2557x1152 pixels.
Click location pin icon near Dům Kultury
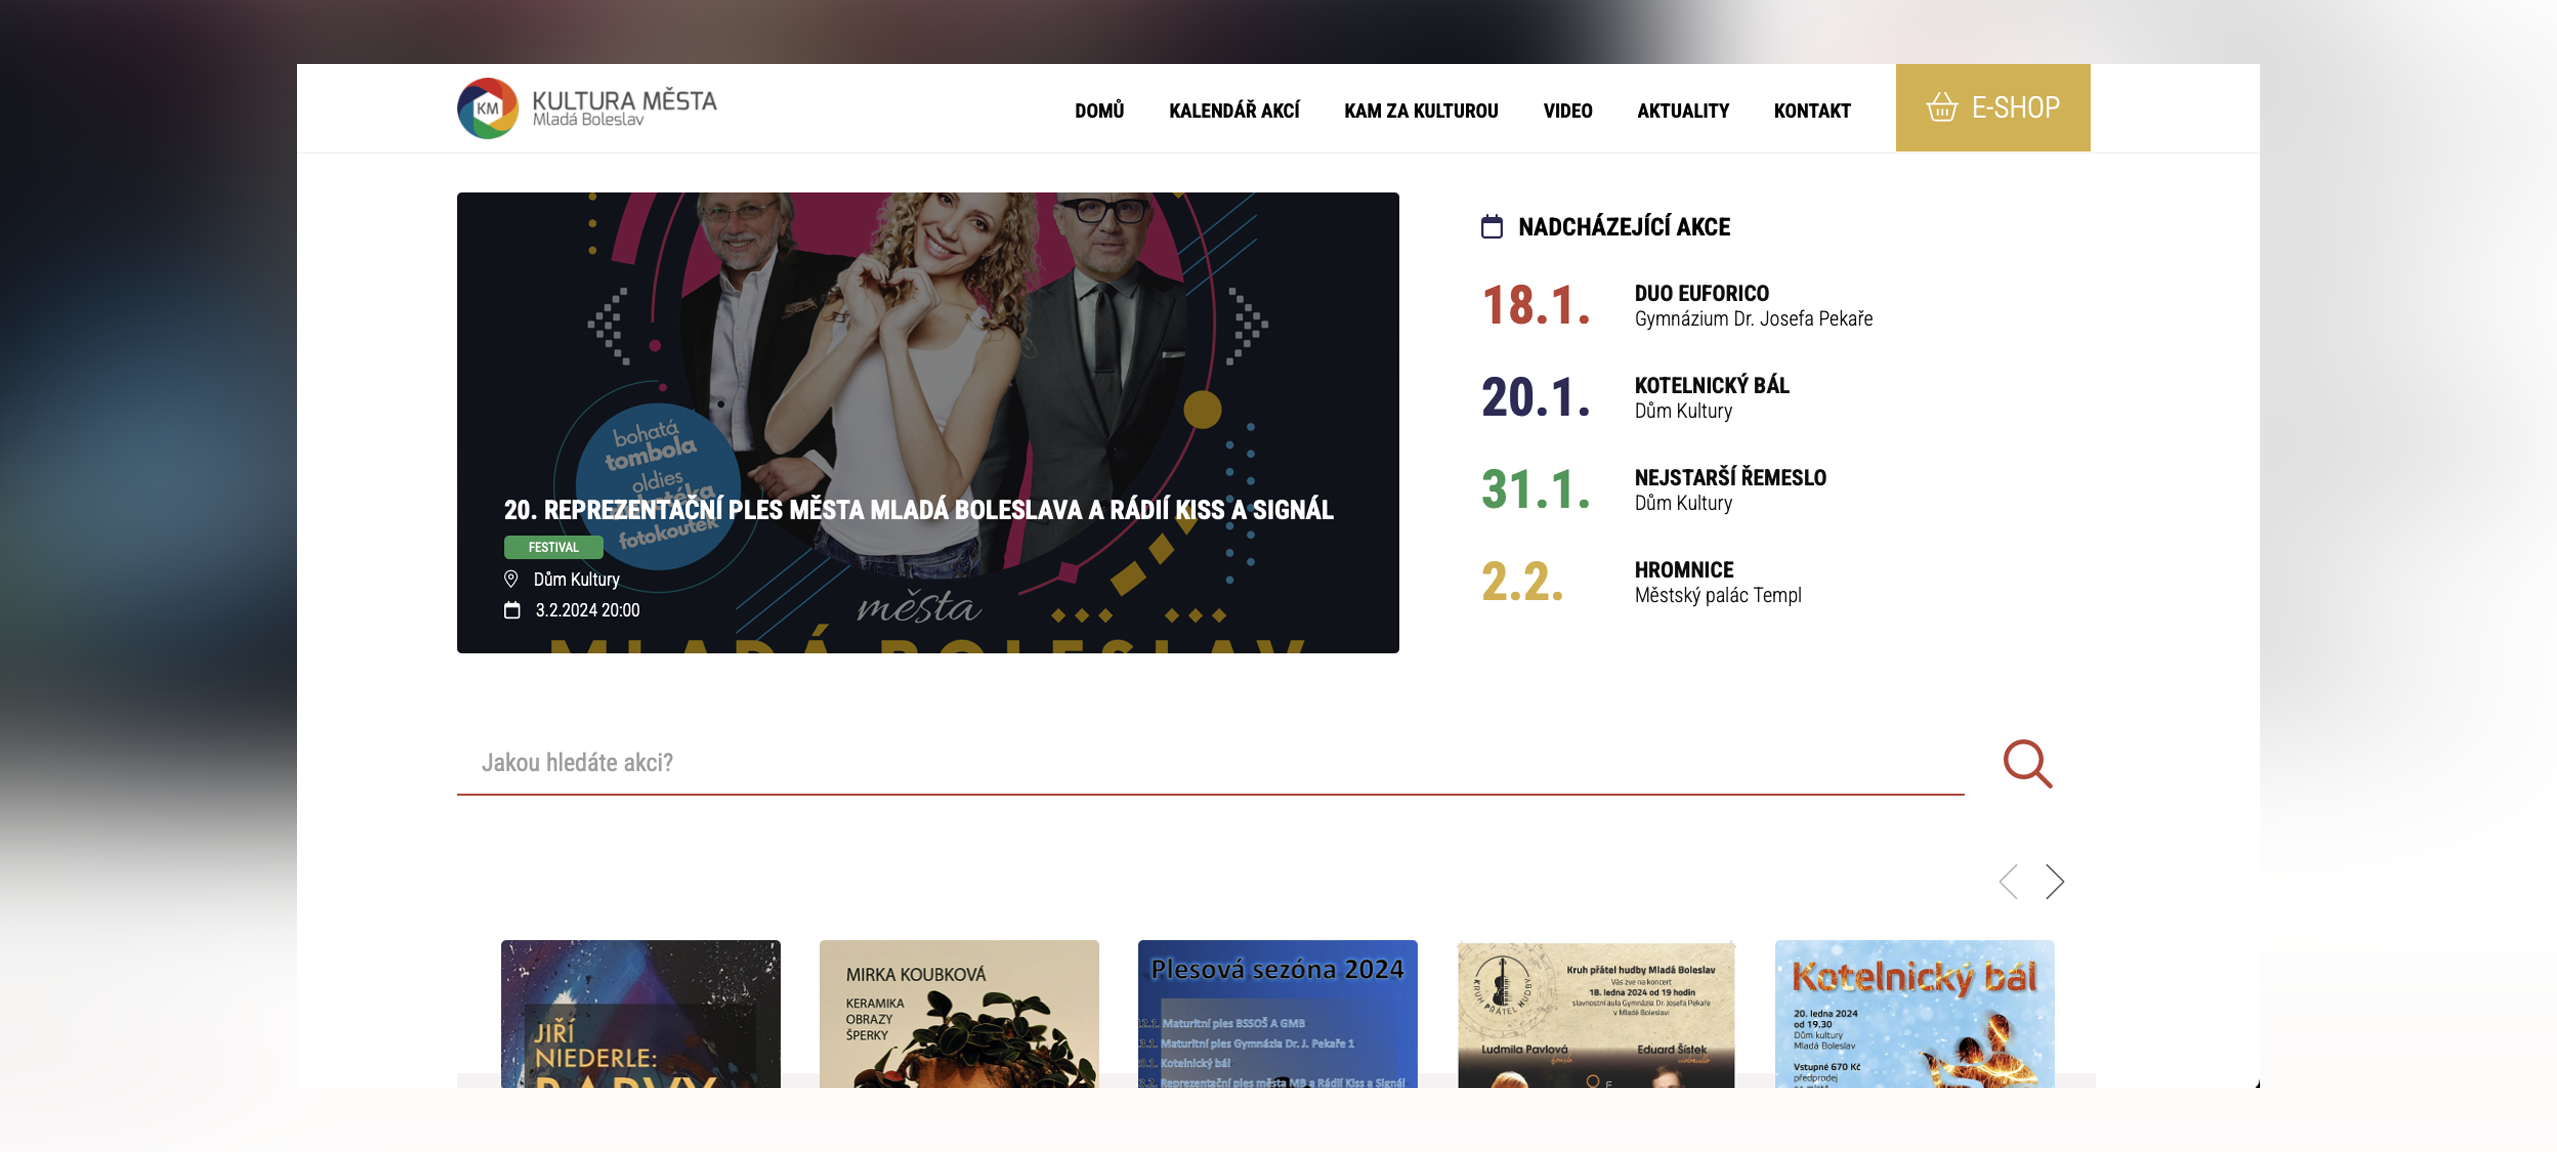[x=511, y=579]
